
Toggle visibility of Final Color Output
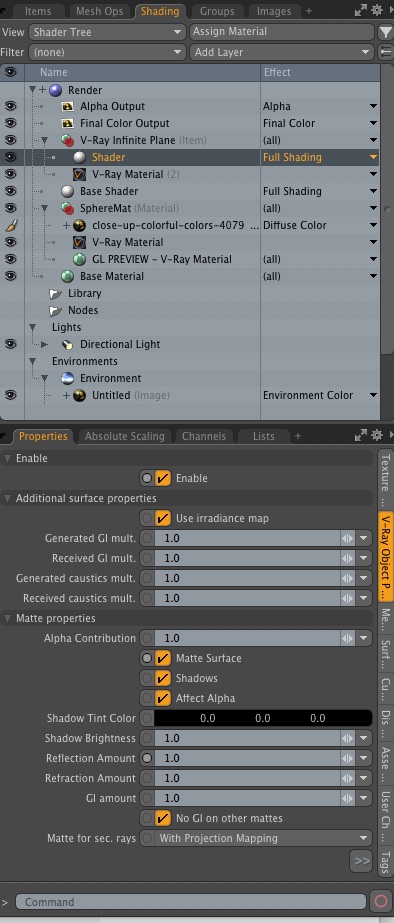coord(11,124)
